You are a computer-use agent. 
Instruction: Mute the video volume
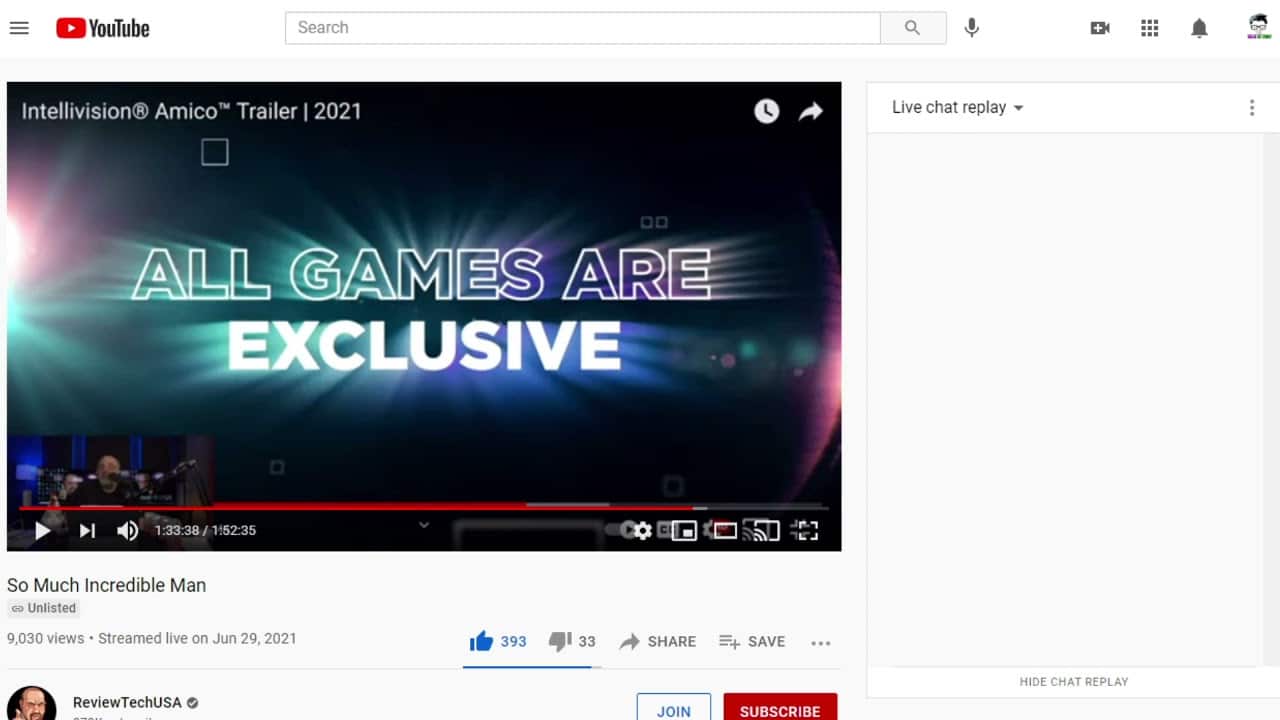click(127, 531)
